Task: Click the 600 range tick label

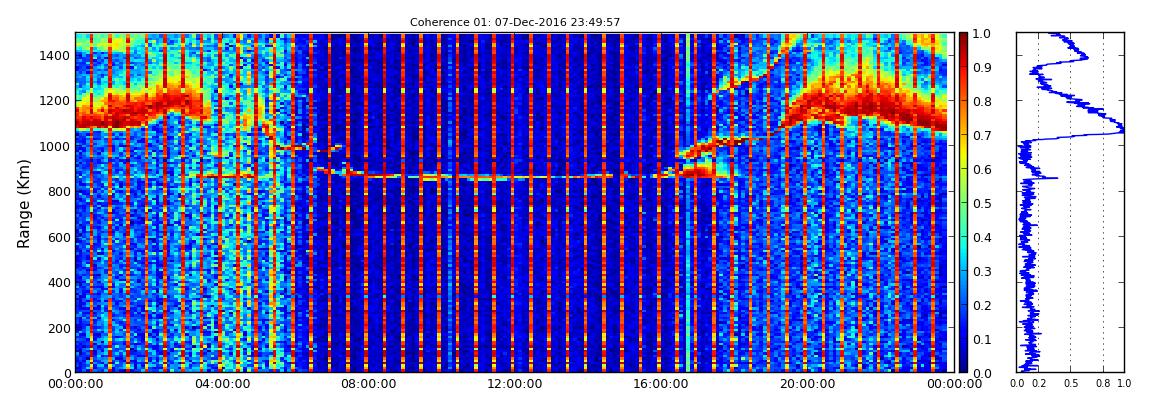Action: (x=59, y=237)
